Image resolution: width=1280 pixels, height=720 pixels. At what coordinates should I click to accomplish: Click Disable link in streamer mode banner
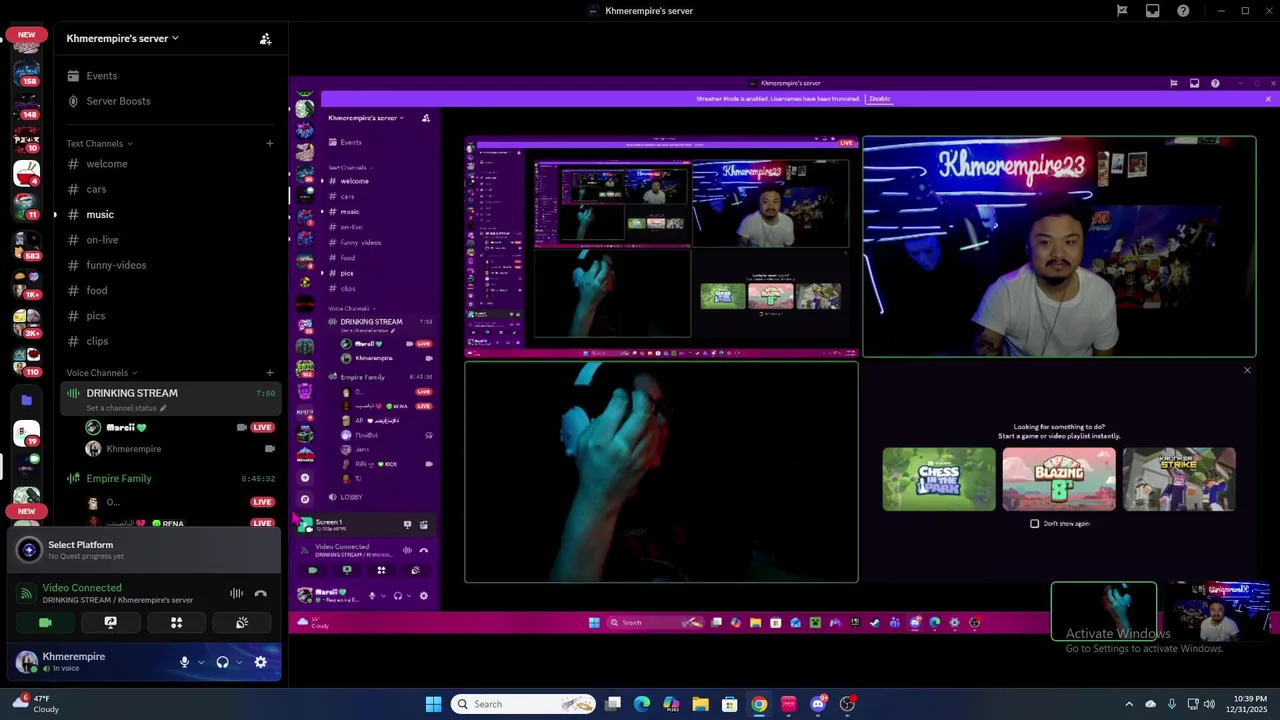coord(879,99)
